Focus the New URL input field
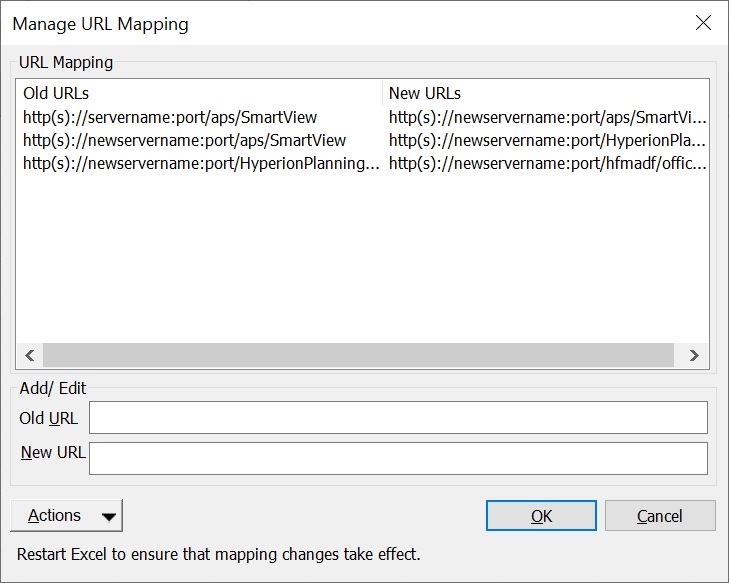This screenshot has height=583, width=729. 398,458
